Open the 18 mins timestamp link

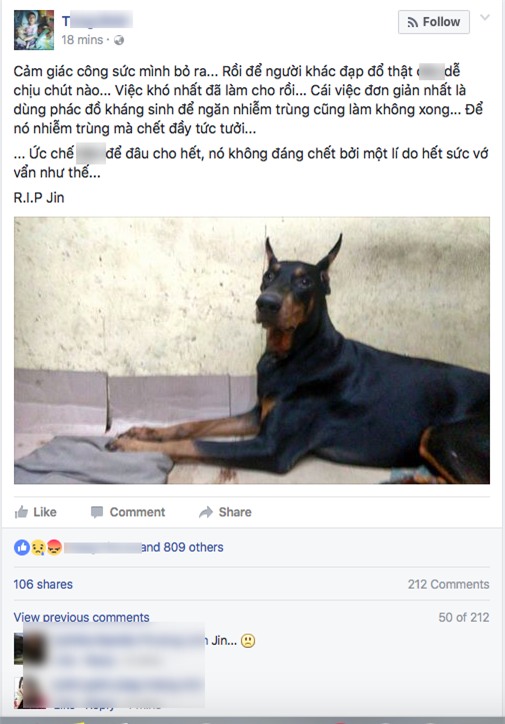click(x=82, y=40)
